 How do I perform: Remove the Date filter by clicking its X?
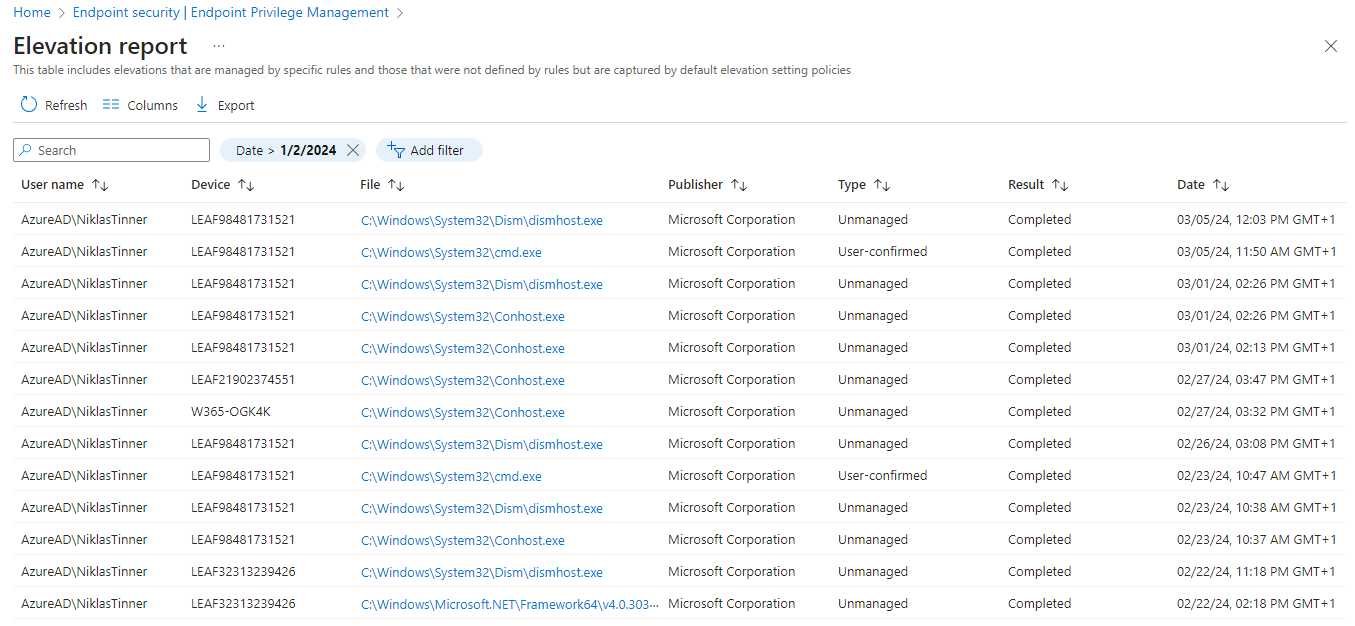pyautogui.click(x=352, y=149)
